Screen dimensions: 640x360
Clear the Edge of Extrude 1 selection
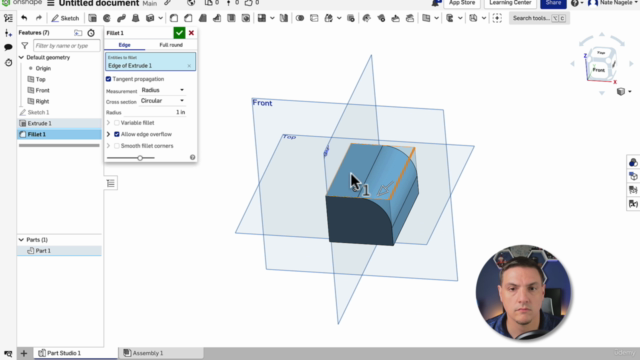click(x=189, y=66)
